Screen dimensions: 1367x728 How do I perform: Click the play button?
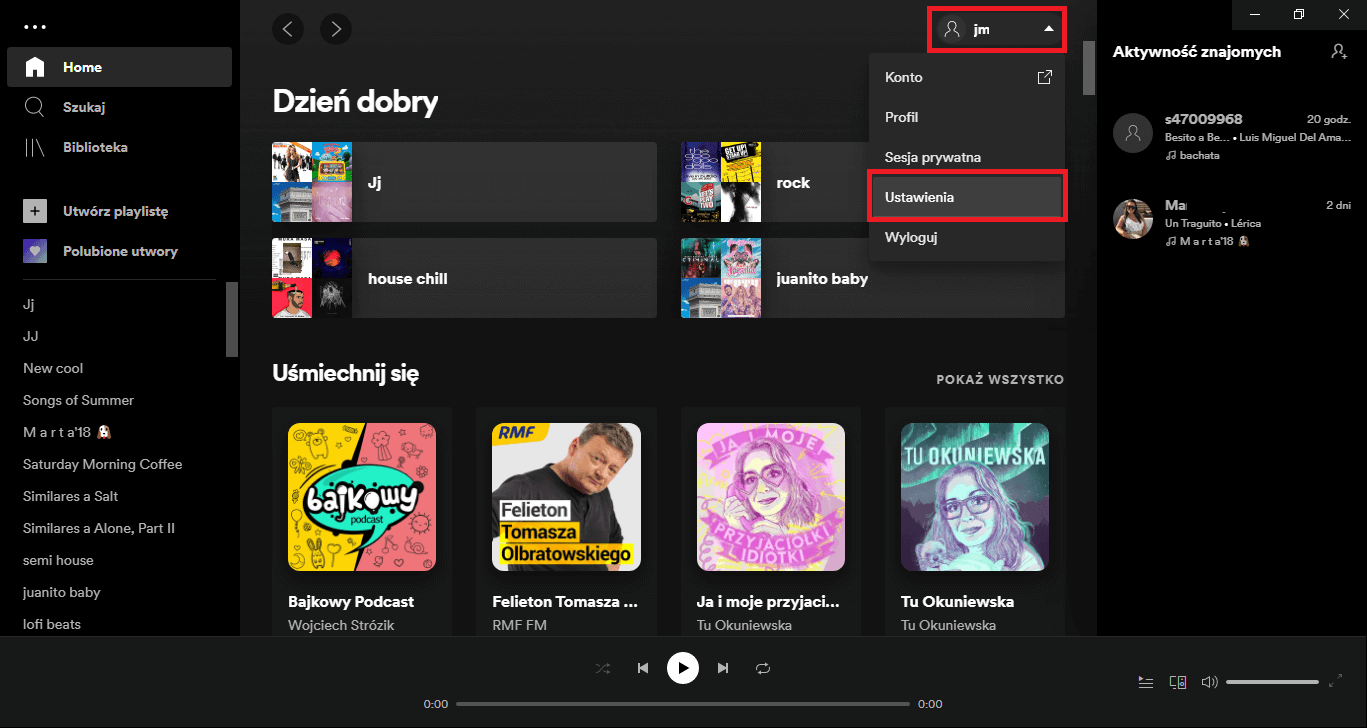click(683, 667)
